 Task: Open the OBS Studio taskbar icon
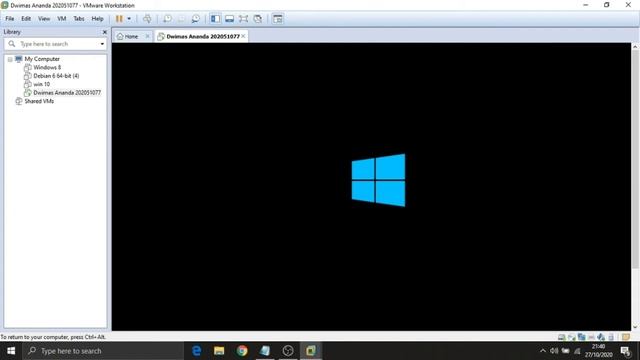(x=288, y=351)
